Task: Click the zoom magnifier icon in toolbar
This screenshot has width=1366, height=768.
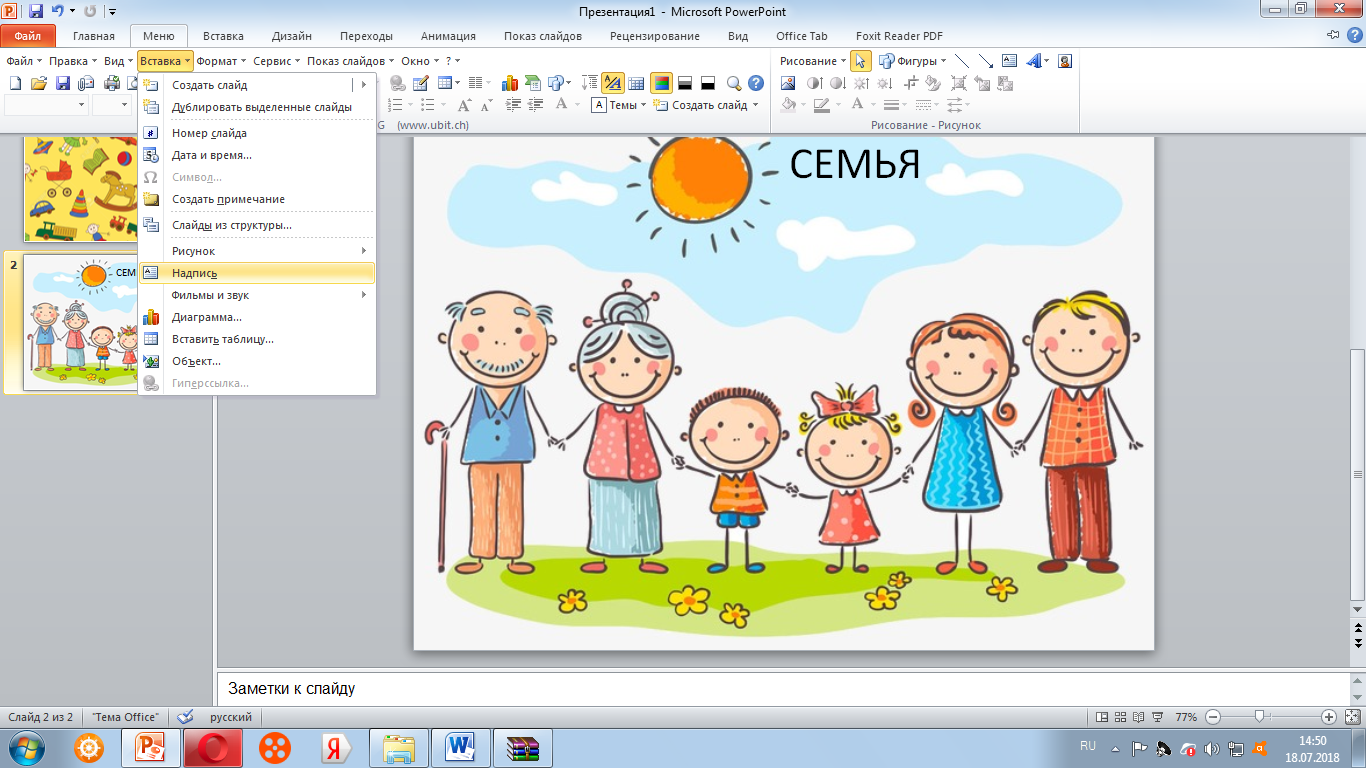Action: pyautogui.click(x=734, y=83)
